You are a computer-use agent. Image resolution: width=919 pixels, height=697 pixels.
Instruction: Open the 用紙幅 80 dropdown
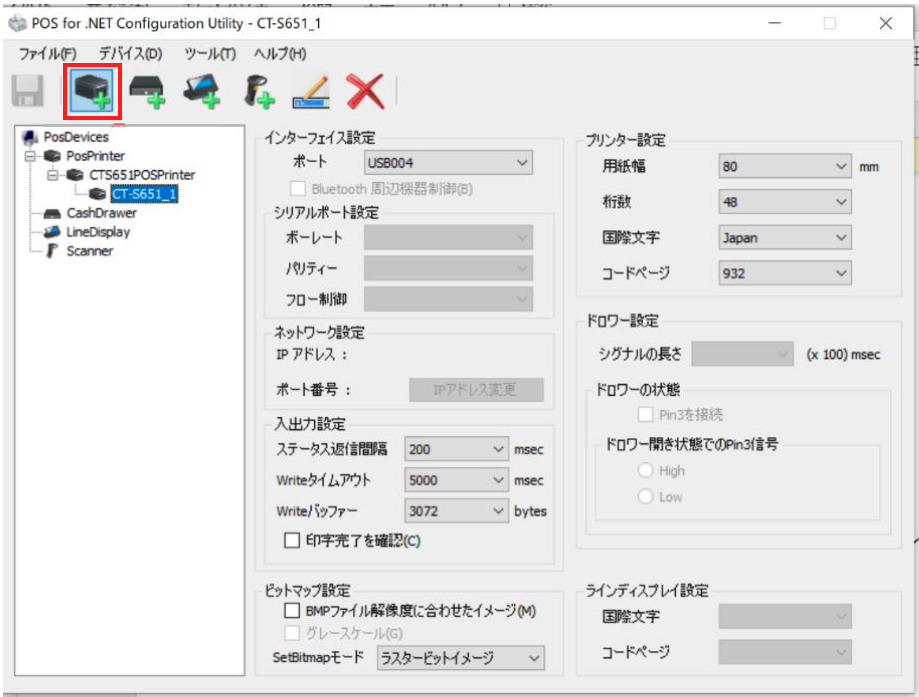click(785, 166)
